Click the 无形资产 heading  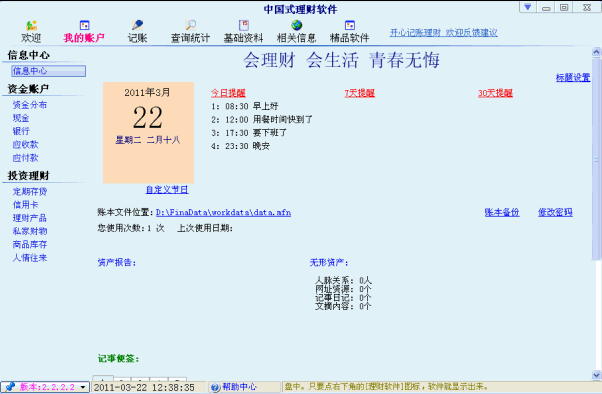point(329,263)
